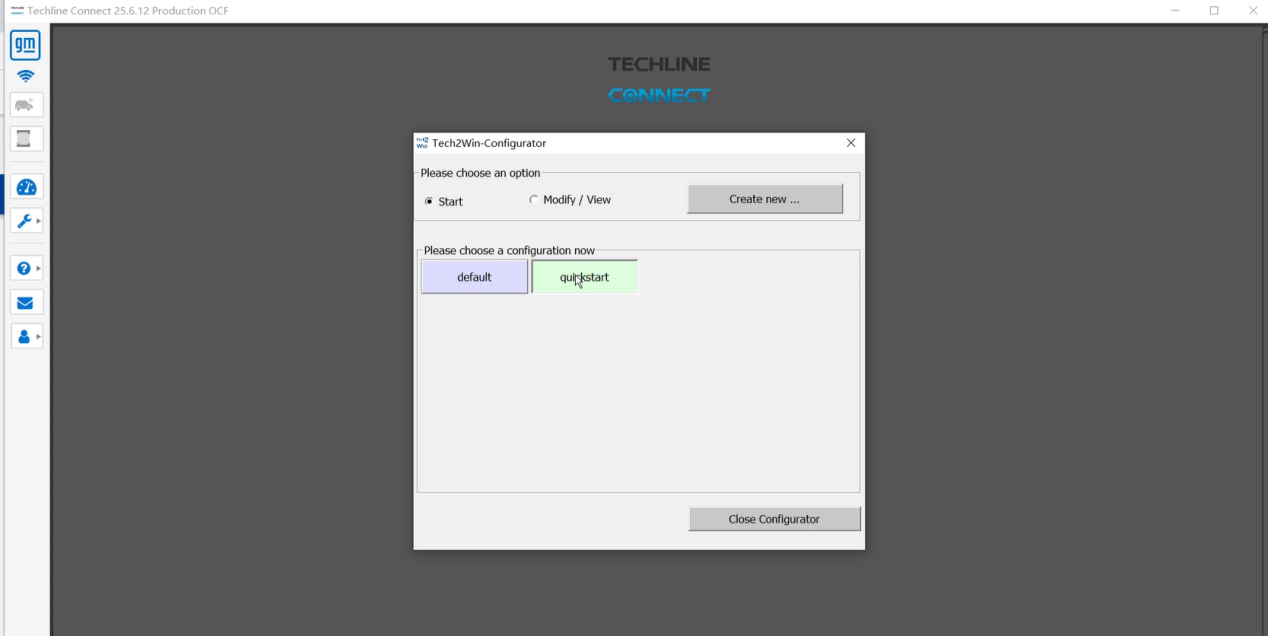1268x636 pixels.
Task: Click the question mark help icon
Action: pos(24,269)
